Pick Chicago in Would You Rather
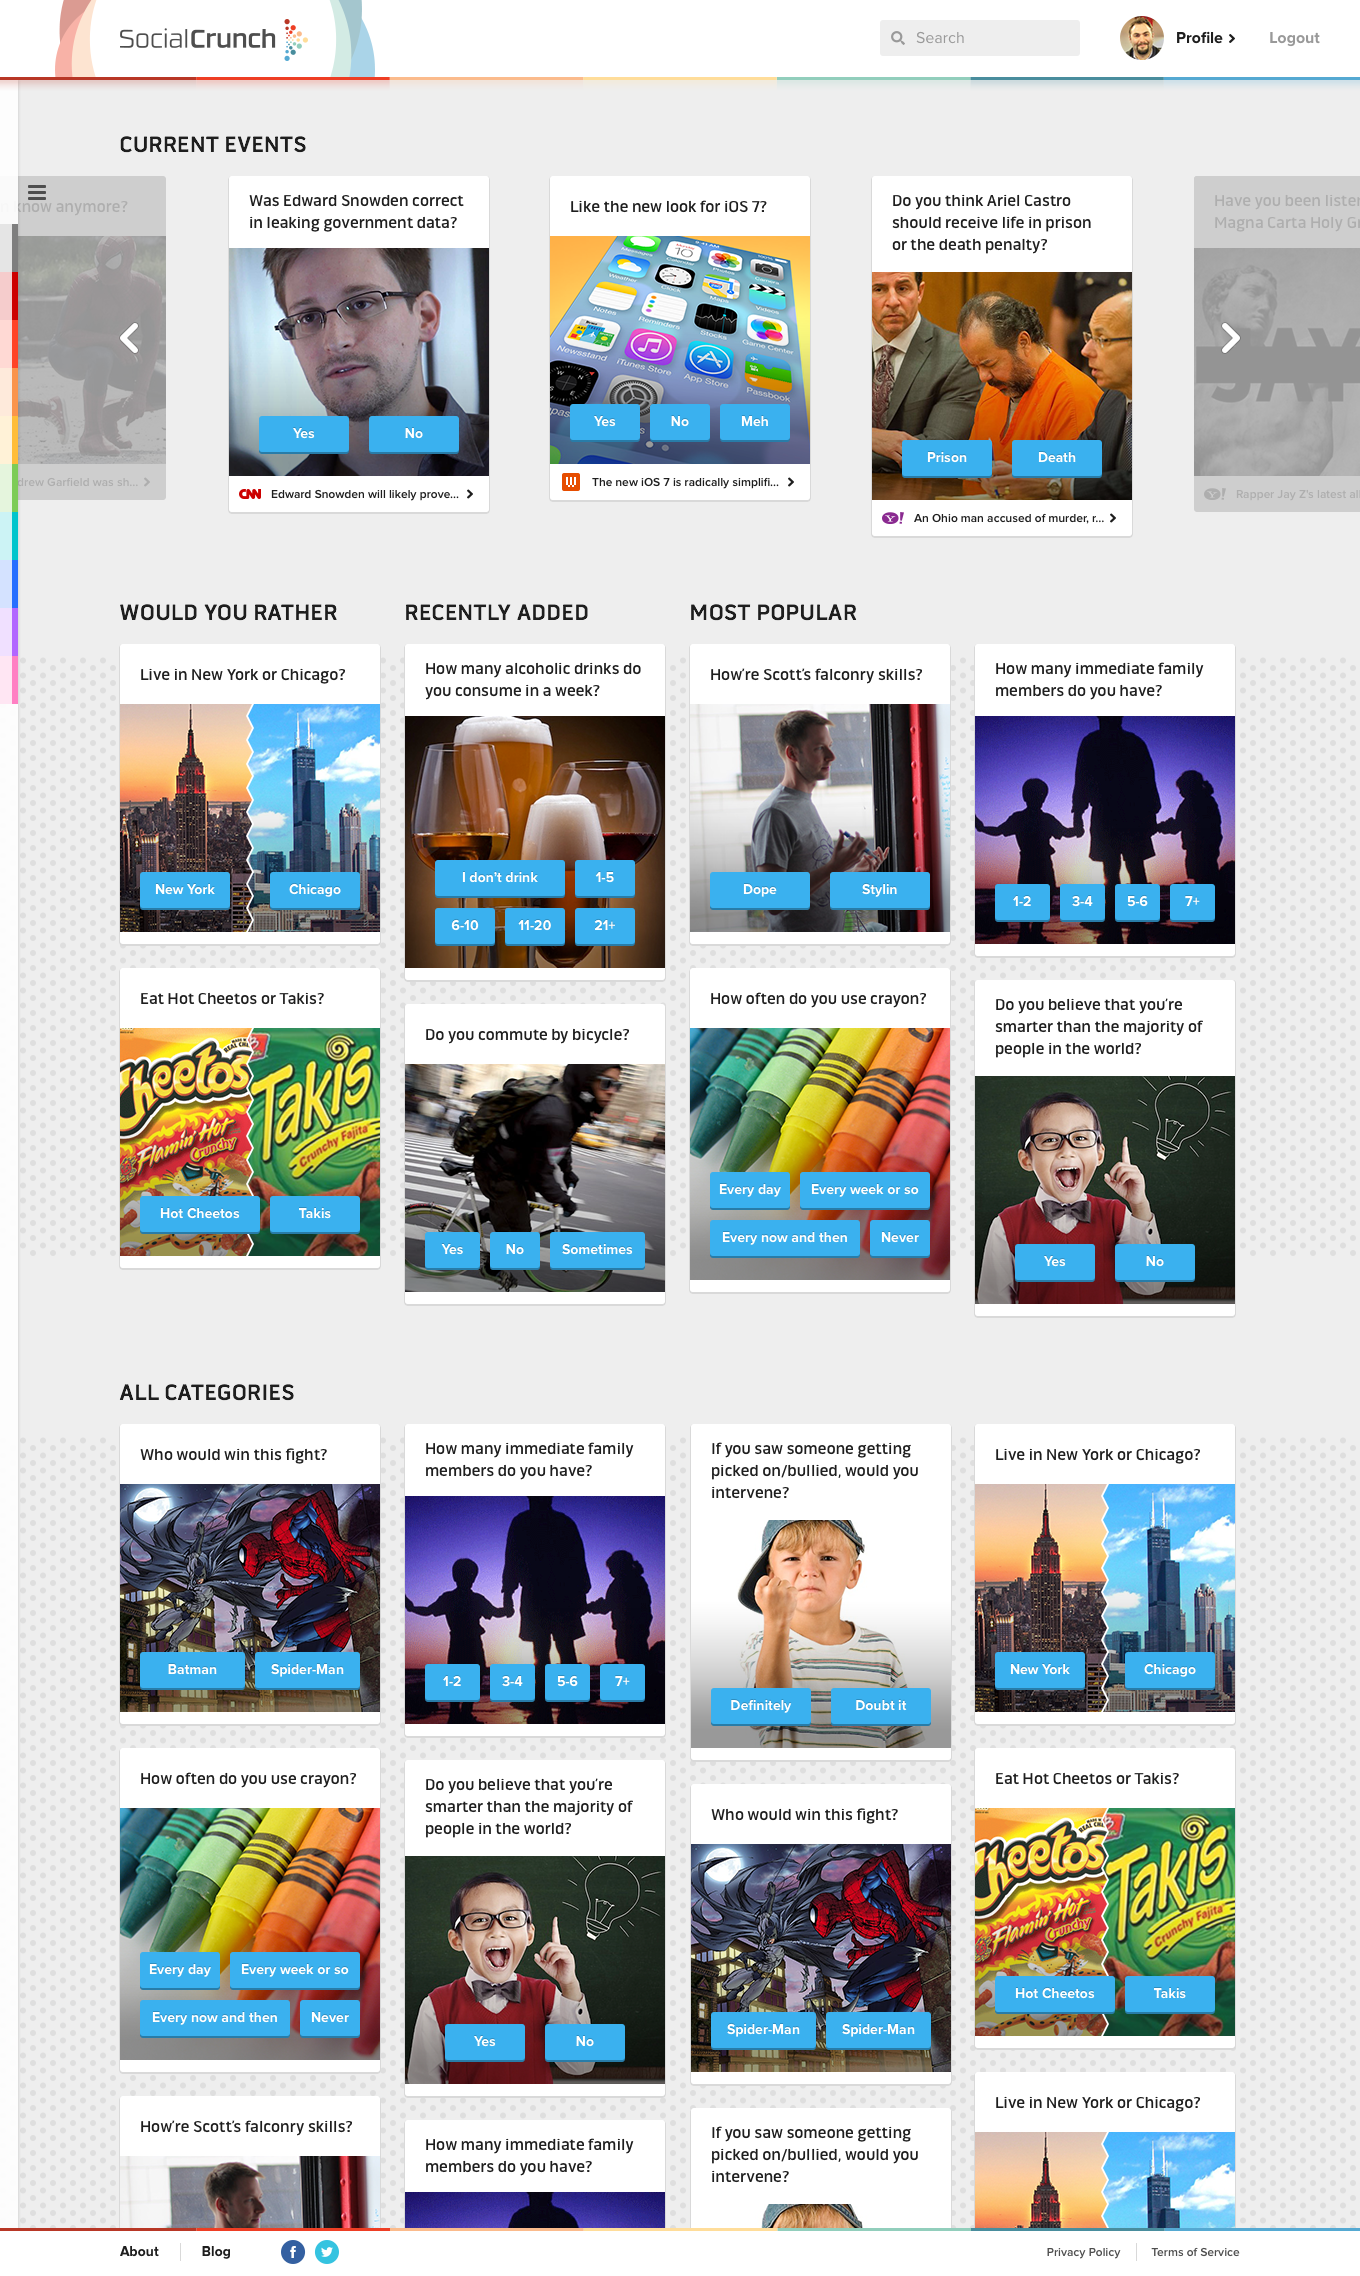 point(315,890)
